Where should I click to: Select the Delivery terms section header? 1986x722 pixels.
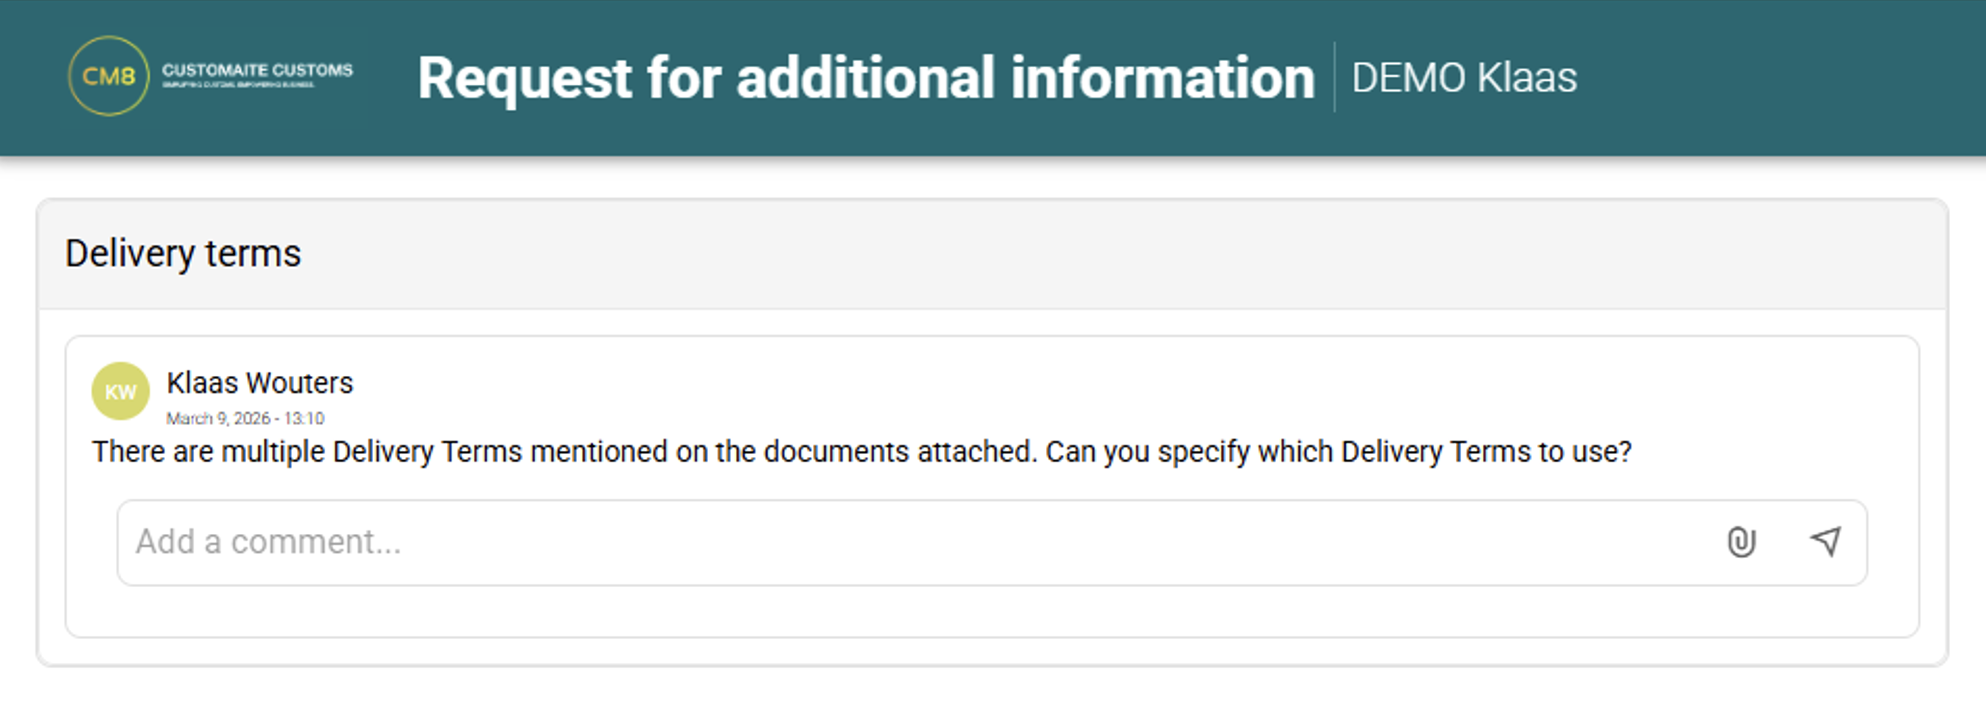coord(183,254)
